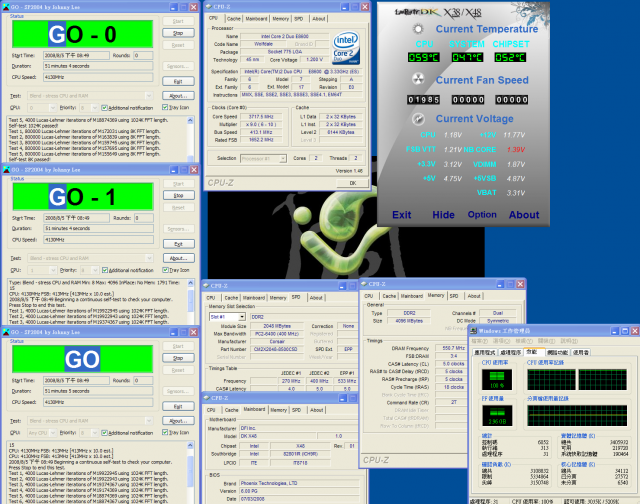Click OK button in top CPU-Z window
The width and height of the screenshot is (640, 504).
tap(353, 183)
